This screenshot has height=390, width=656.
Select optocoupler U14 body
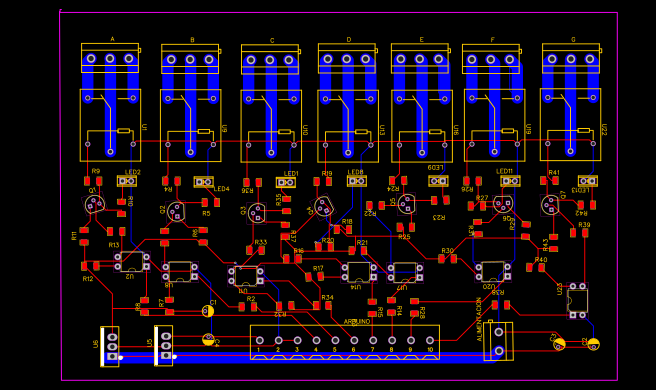[359, 272]
